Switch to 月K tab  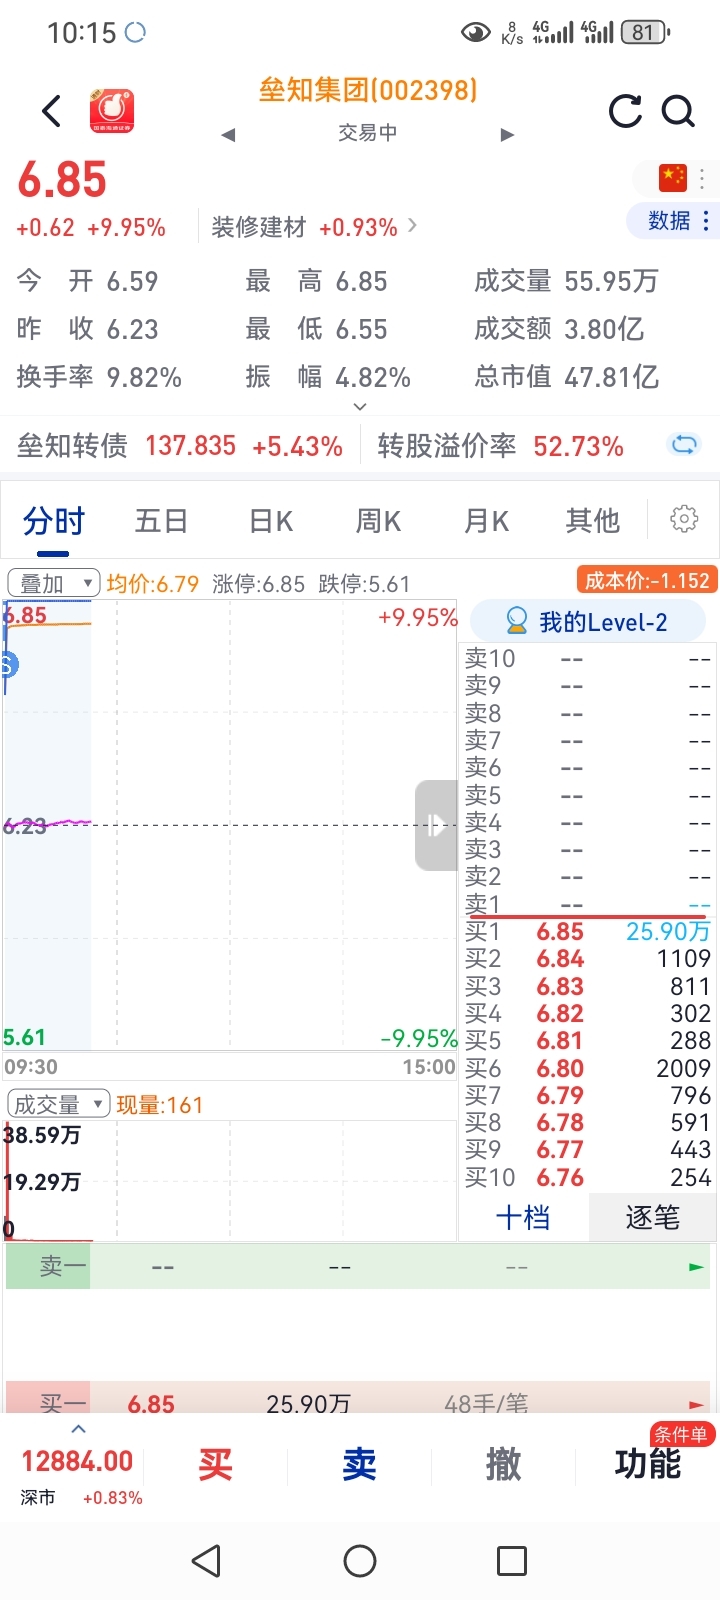click(486, 521)
